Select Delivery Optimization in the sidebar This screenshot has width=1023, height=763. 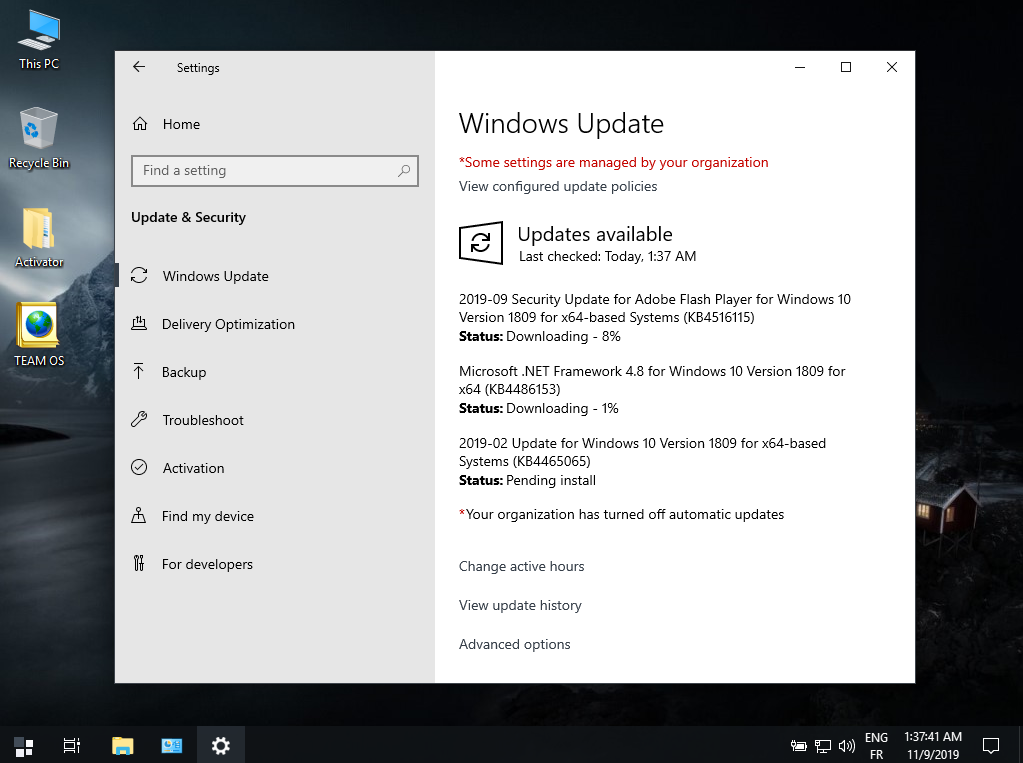click(x=275, y=324)
